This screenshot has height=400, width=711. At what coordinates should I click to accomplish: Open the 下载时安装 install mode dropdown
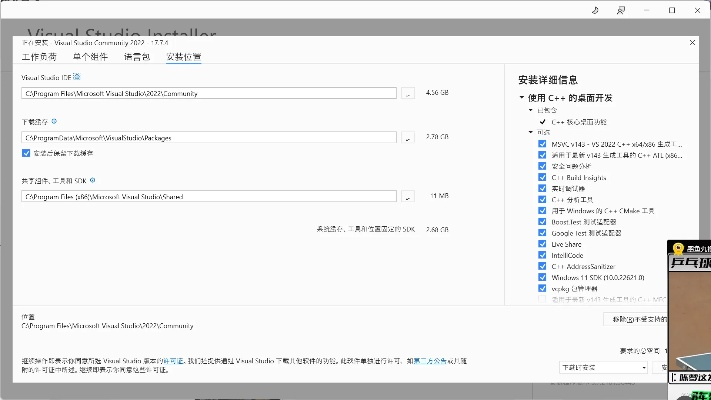pos(604,367)
